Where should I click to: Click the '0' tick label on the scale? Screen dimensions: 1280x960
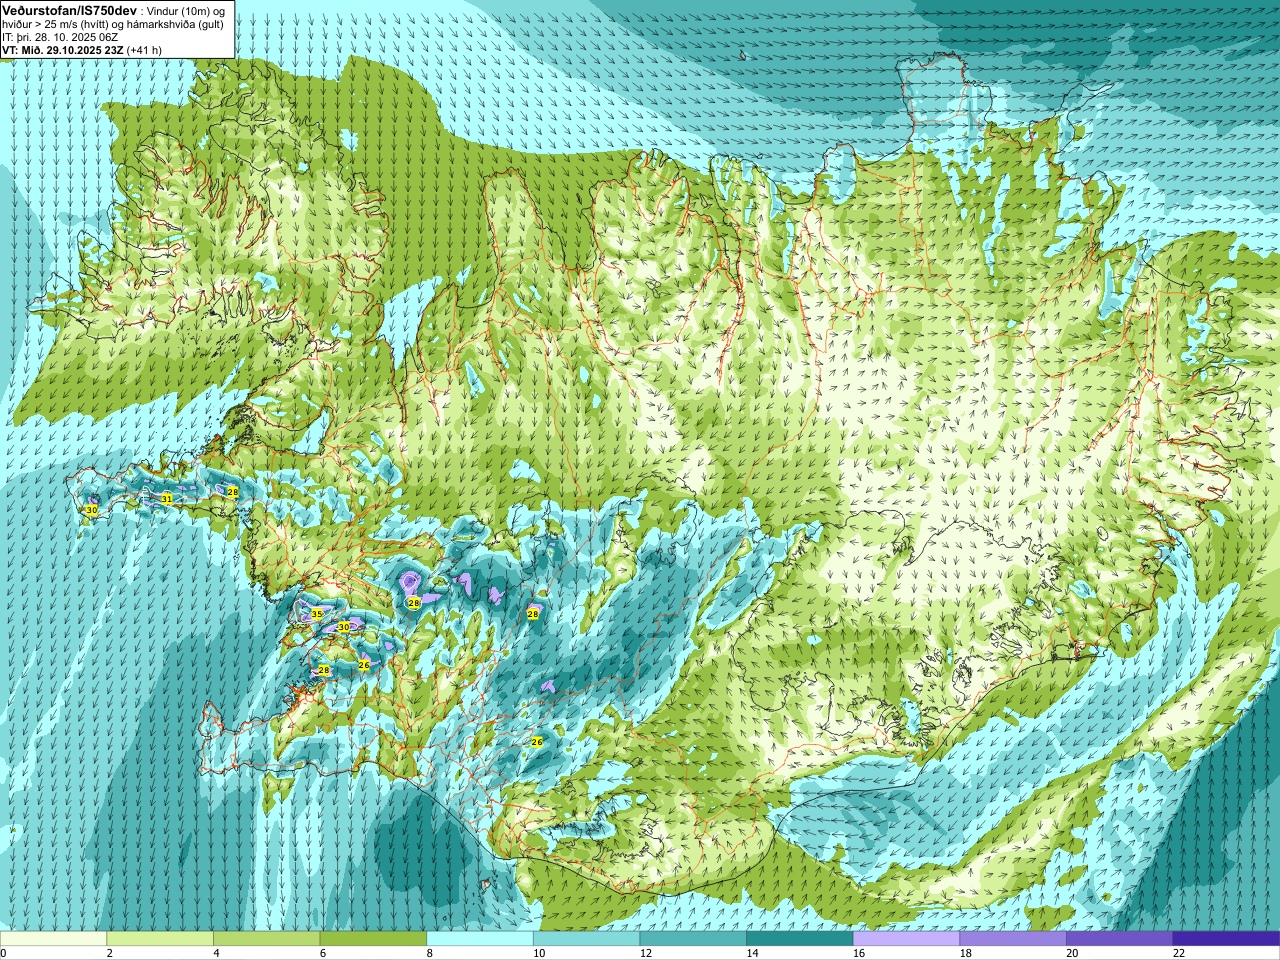point(4,953)
